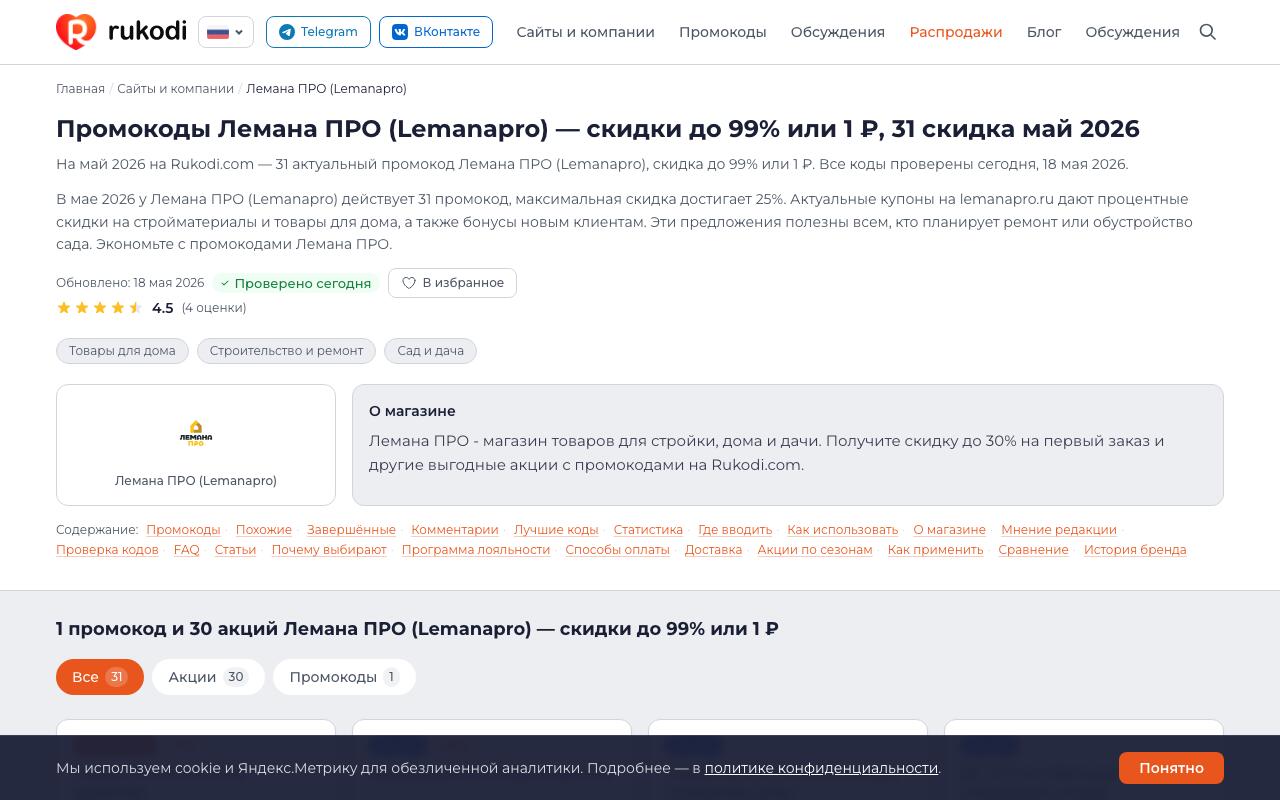This screenshot has width=1280, height=800.
Task: Open the Строительство и ремонт tag
Action: pyautogui.click(x=286, y=351)
